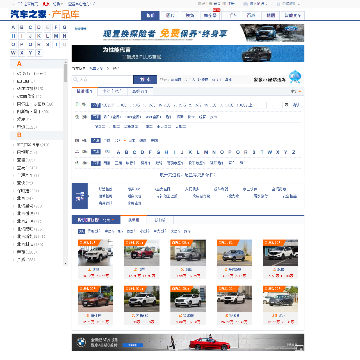The width and height of the screenshot is (360, 360).
Task: Filter brands by letter R in the filter row
Action: pos(246,152)
